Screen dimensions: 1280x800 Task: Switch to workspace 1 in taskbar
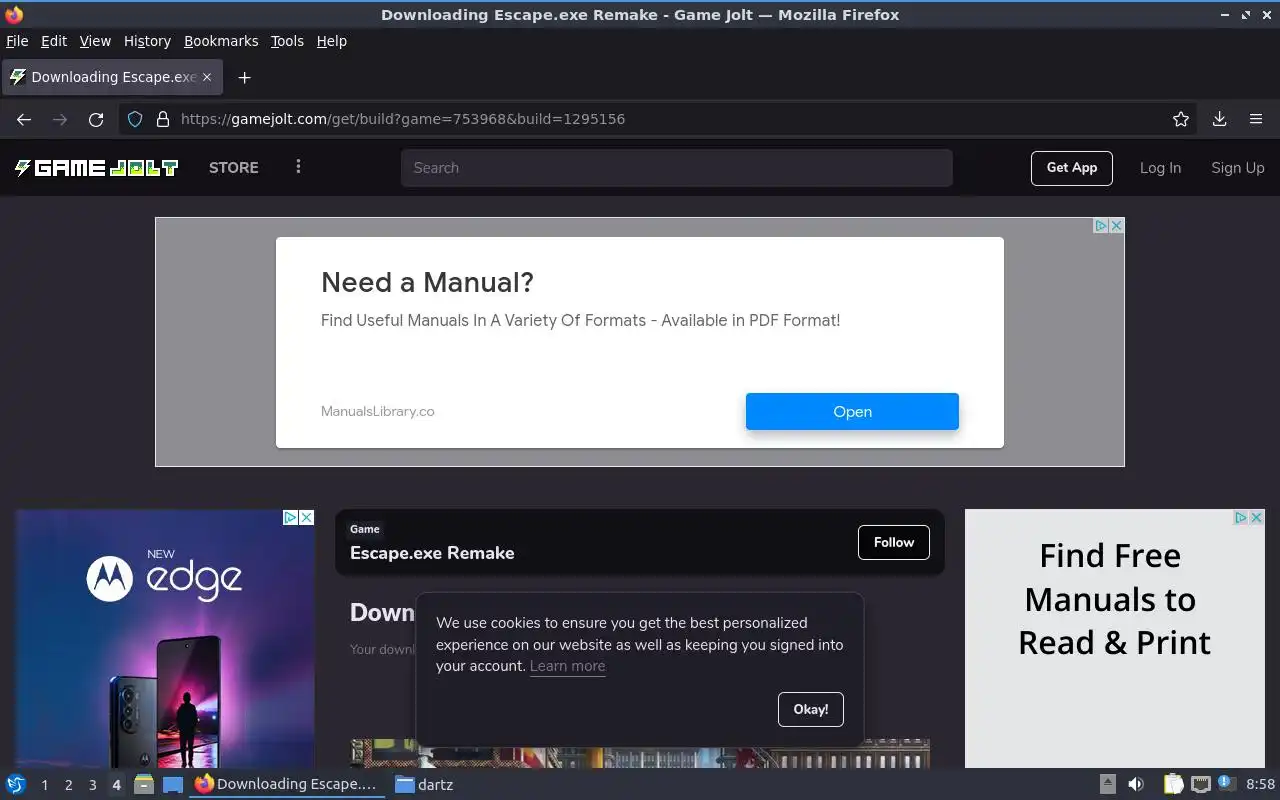pos(44,785)
